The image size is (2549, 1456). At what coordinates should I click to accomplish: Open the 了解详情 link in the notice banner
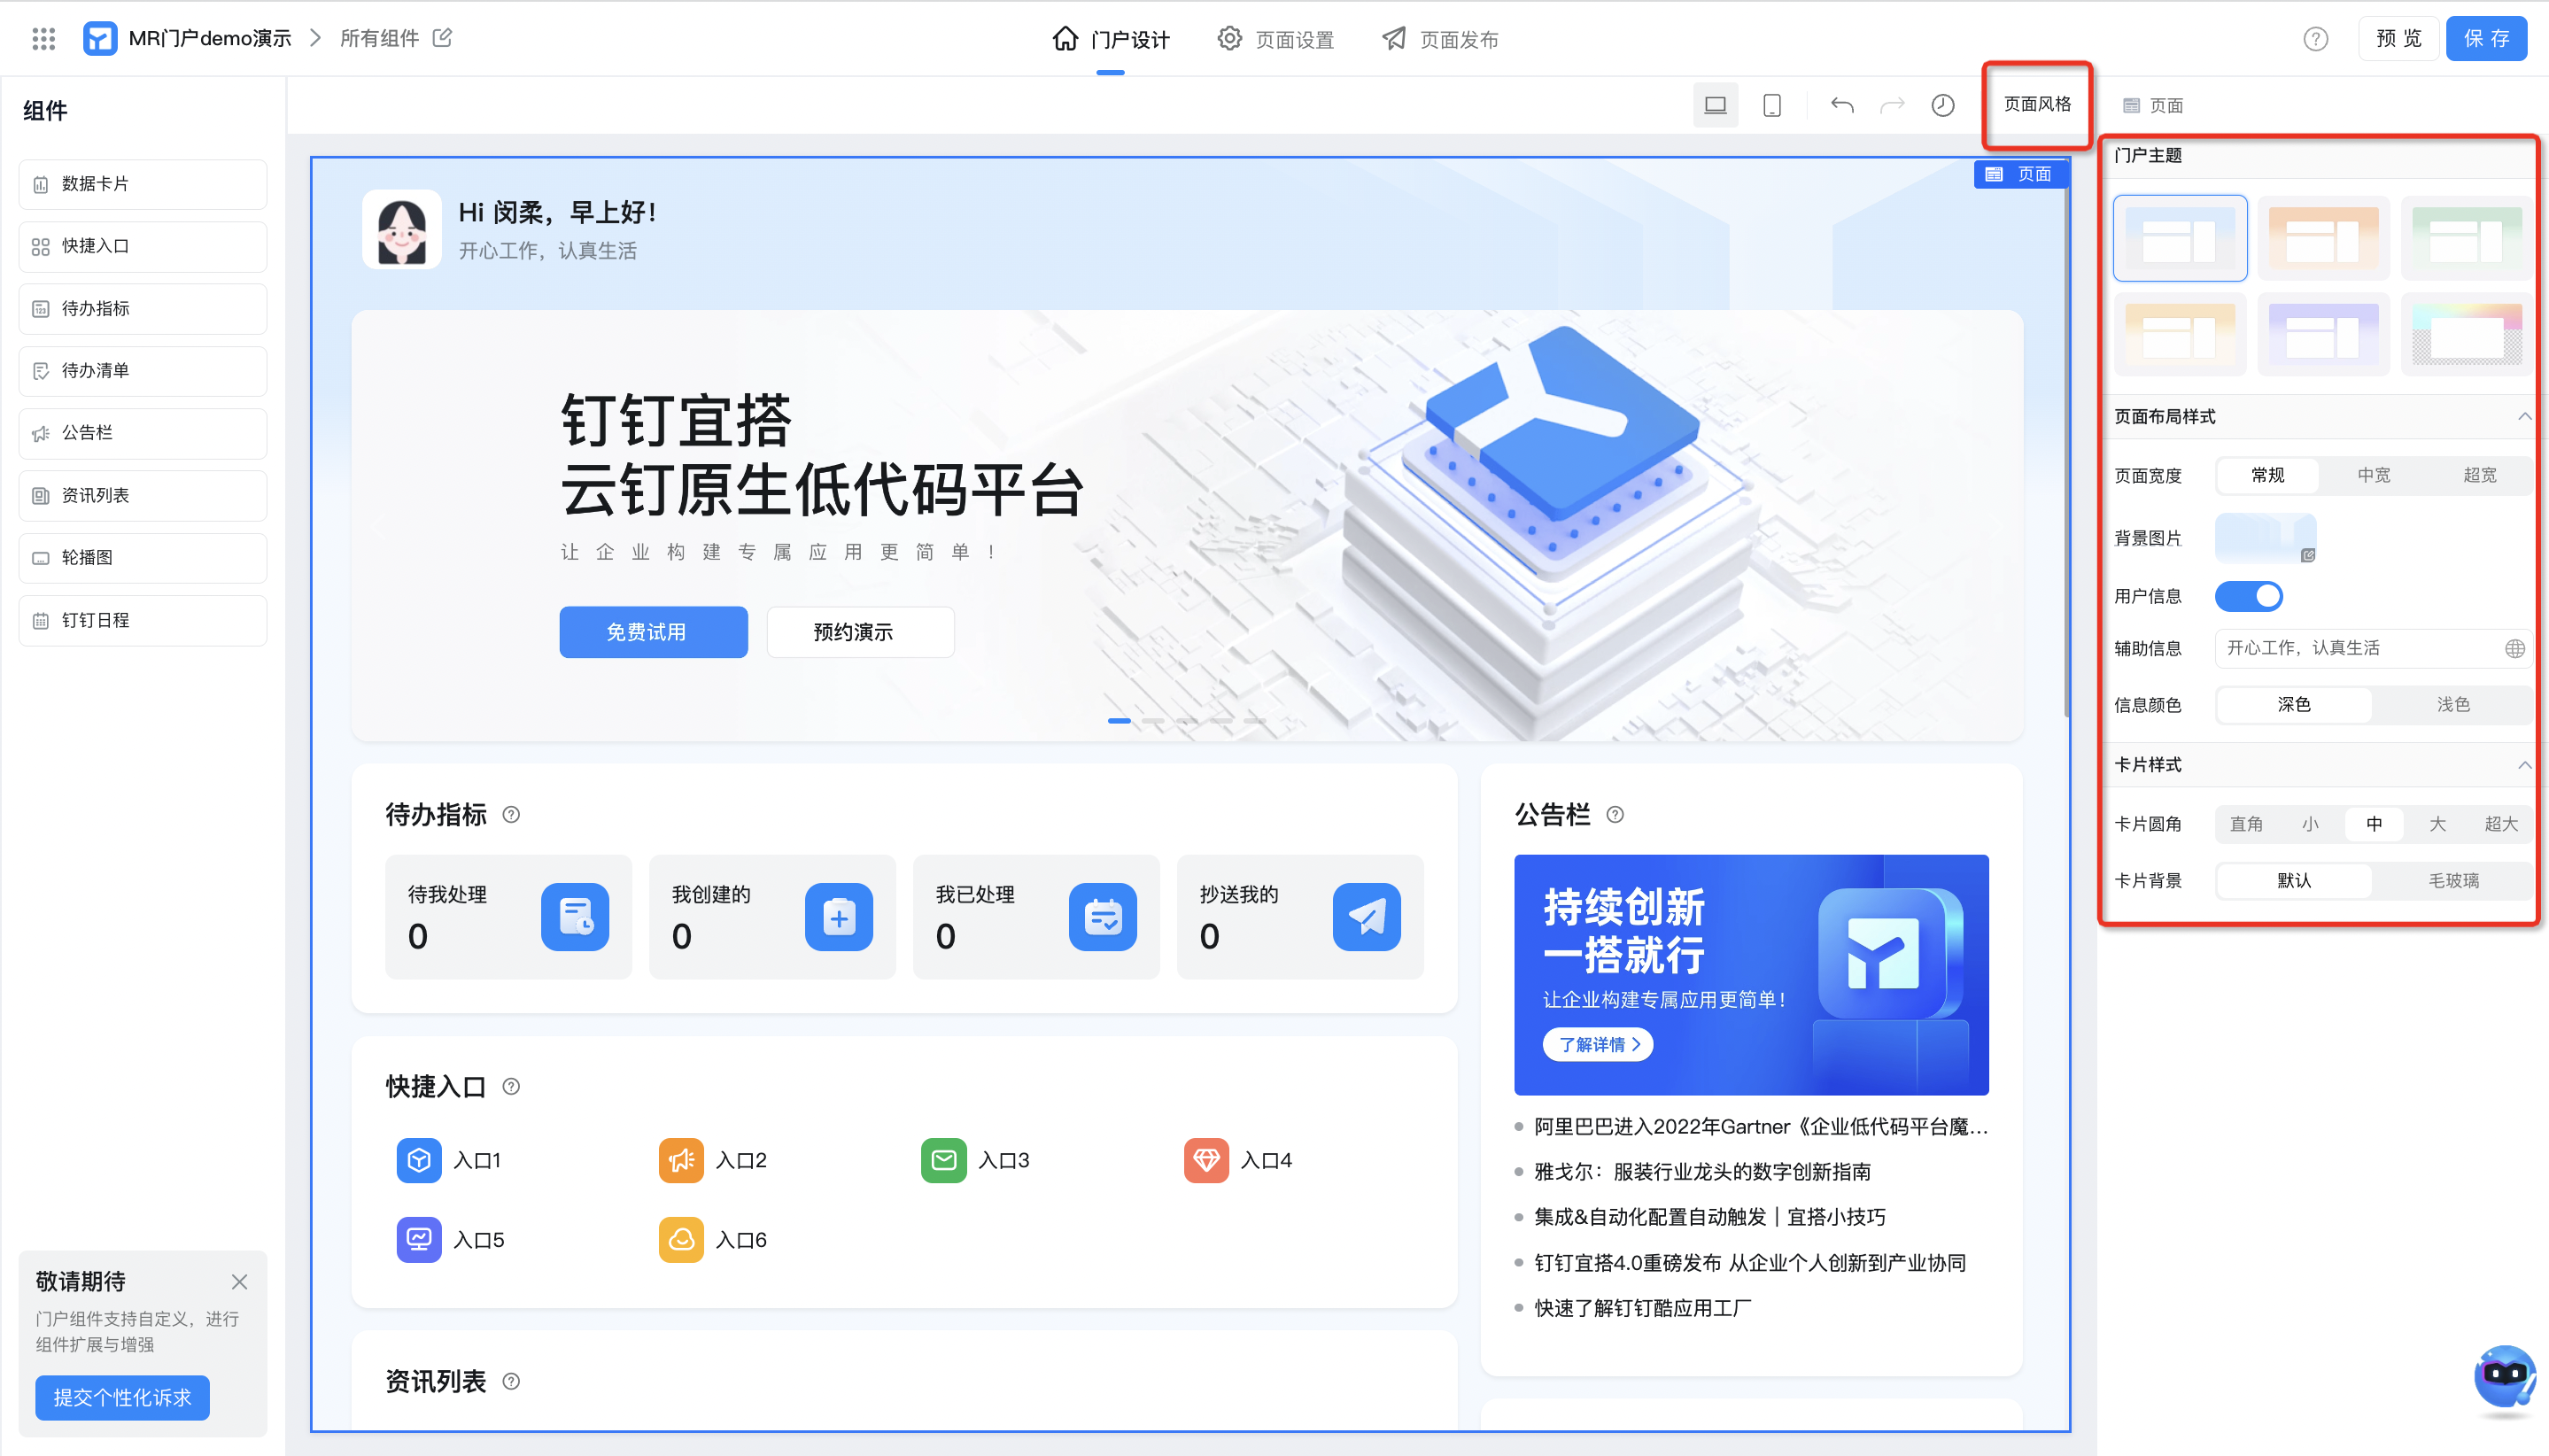click(x=1598, y=1044)
